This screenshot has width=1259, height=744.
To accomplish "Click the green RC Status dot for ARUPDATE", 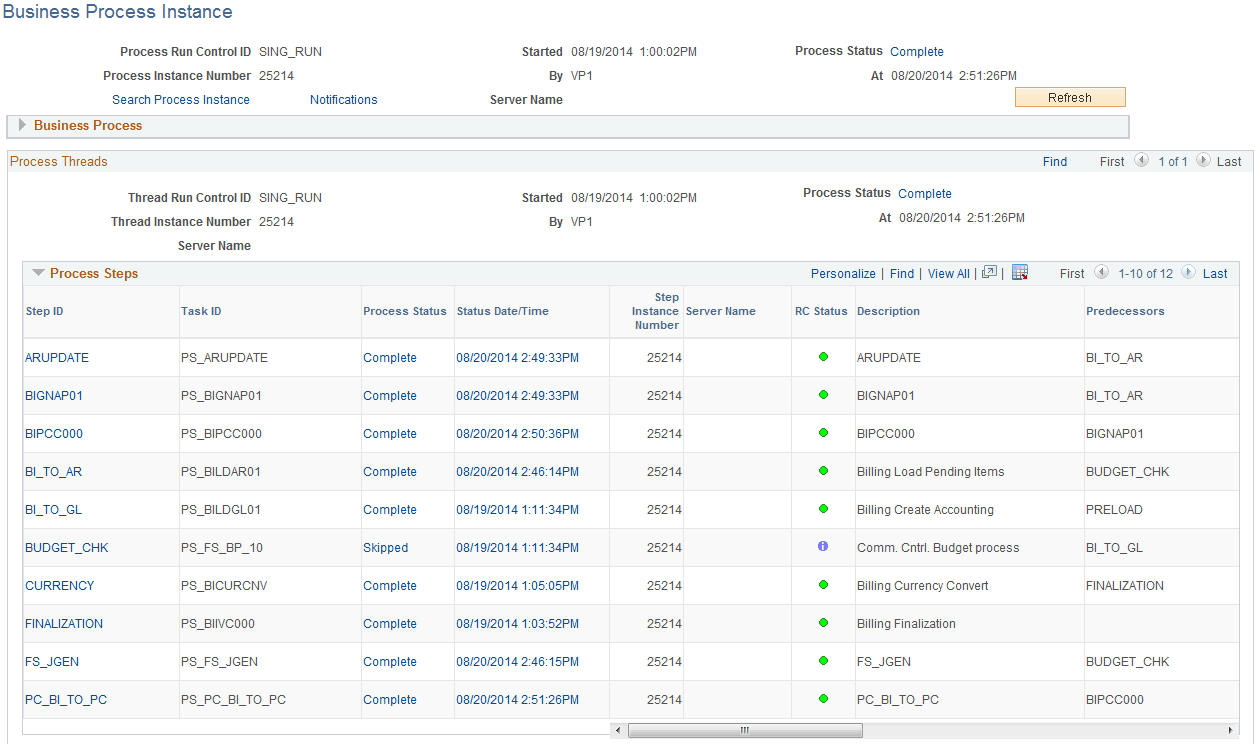I will (821, 357).
